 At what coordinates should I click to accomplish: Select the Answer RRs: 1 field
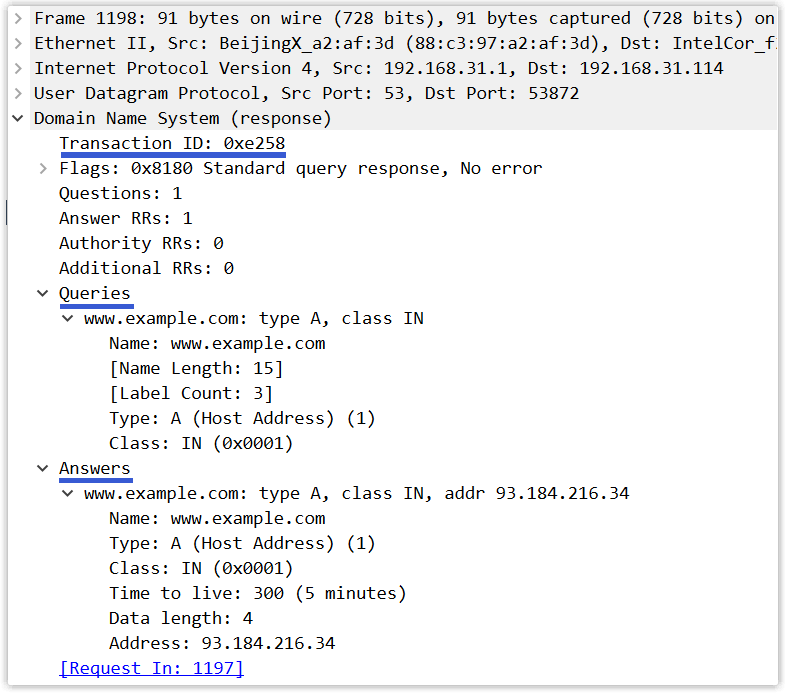[x=126, y=219]
